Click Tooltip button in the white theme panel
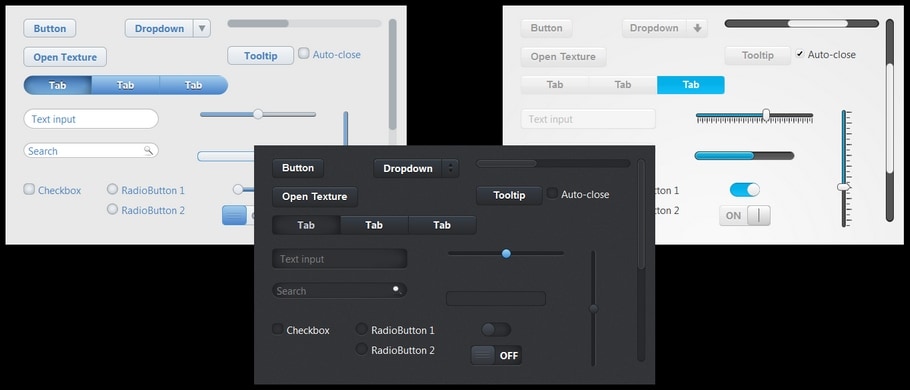Image resolution: width=910 pixels, height=390 pixels. click(x=757, y=56)
